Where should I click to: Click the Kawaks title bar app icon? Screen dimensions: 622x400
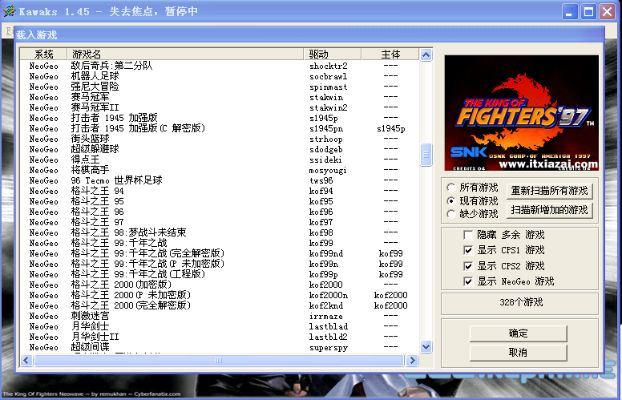point(9,11)
